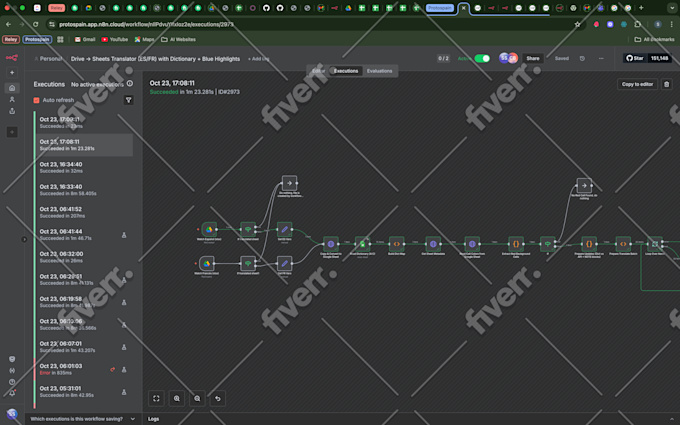Open the three-dot workflow options menu
This screenshot has height=425, width=680.
(601, 59)
